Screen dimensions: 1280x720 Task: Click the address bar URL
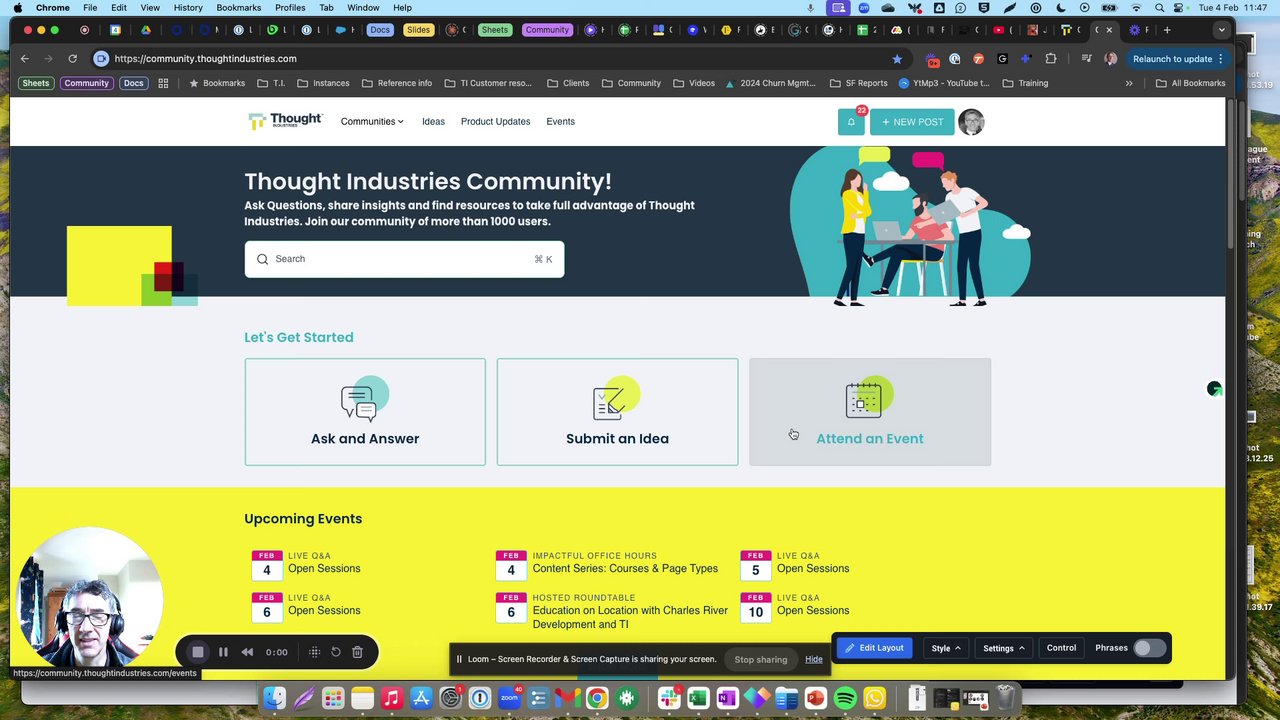(x=205, y=59)
